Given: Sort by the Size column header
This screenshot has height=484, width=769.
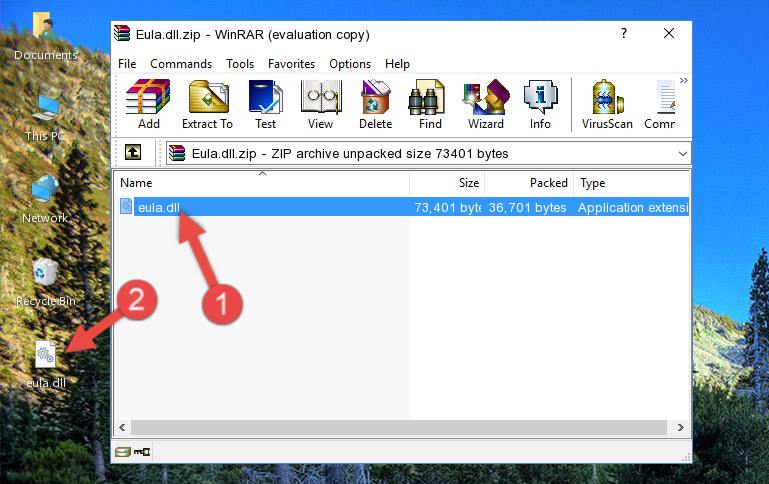Looking at the screenshot, I should tap(447, 183).
